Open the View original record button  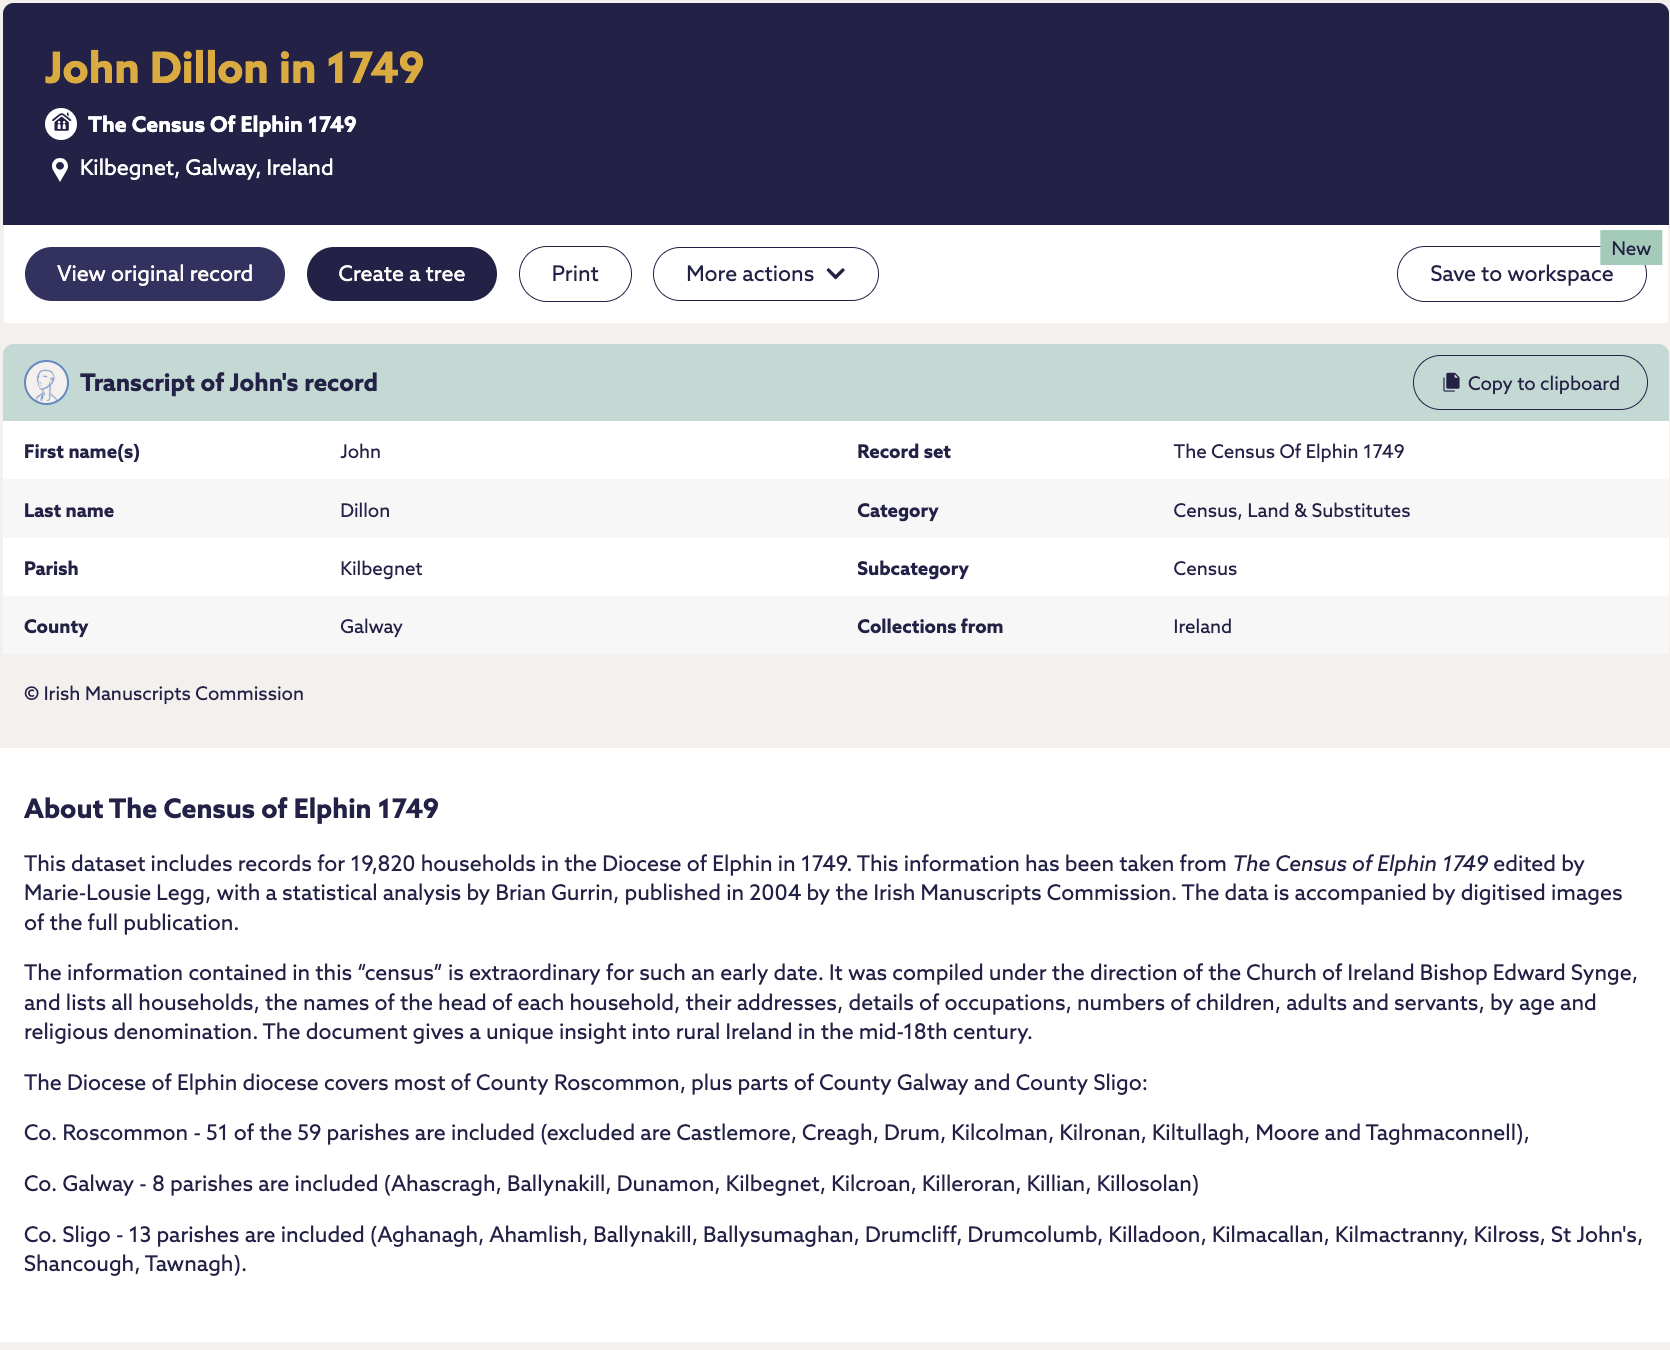click(155, 274)
